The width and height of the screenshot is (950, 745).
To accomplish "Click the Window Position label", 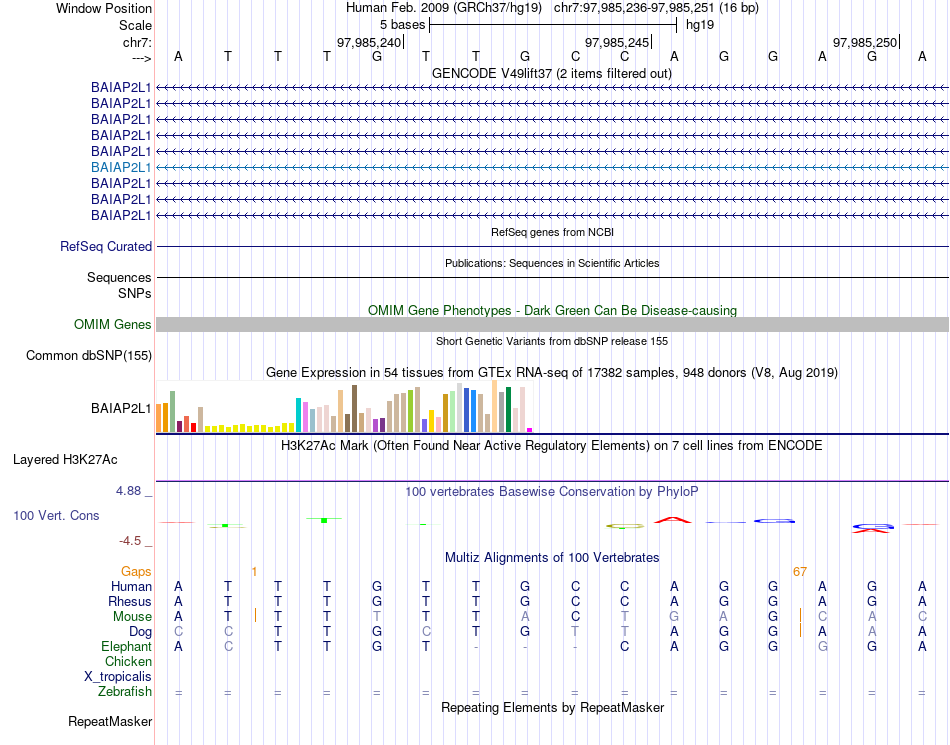I will (x=104, y=8).
